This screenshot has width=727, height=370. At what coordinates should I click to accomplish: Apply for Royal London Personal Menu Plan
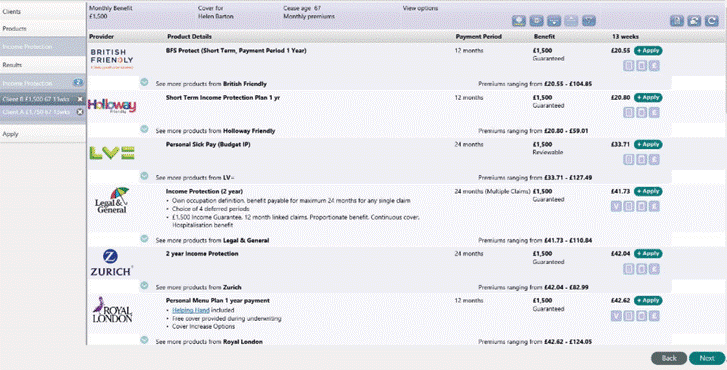point(648,300)
